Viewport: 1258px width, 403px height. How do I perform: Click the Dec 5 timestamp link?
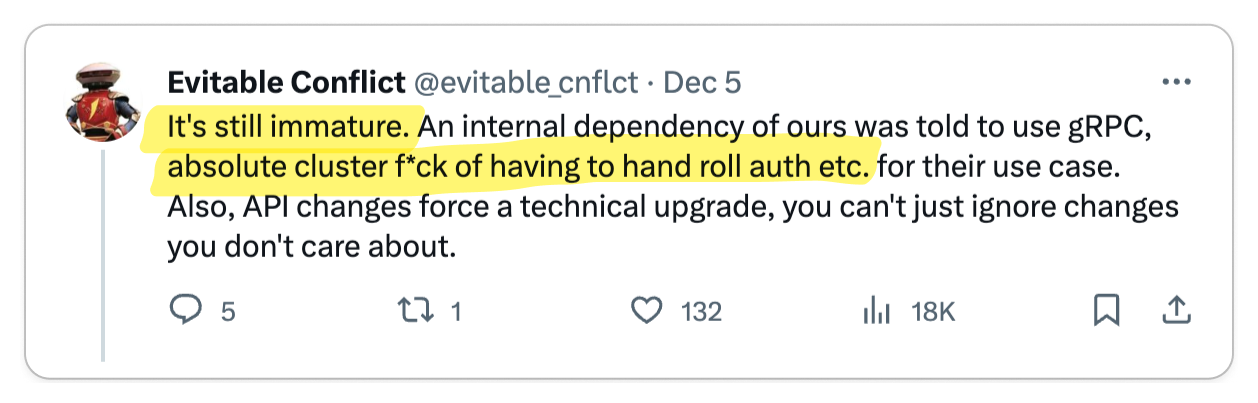click(x=702, y=82)
